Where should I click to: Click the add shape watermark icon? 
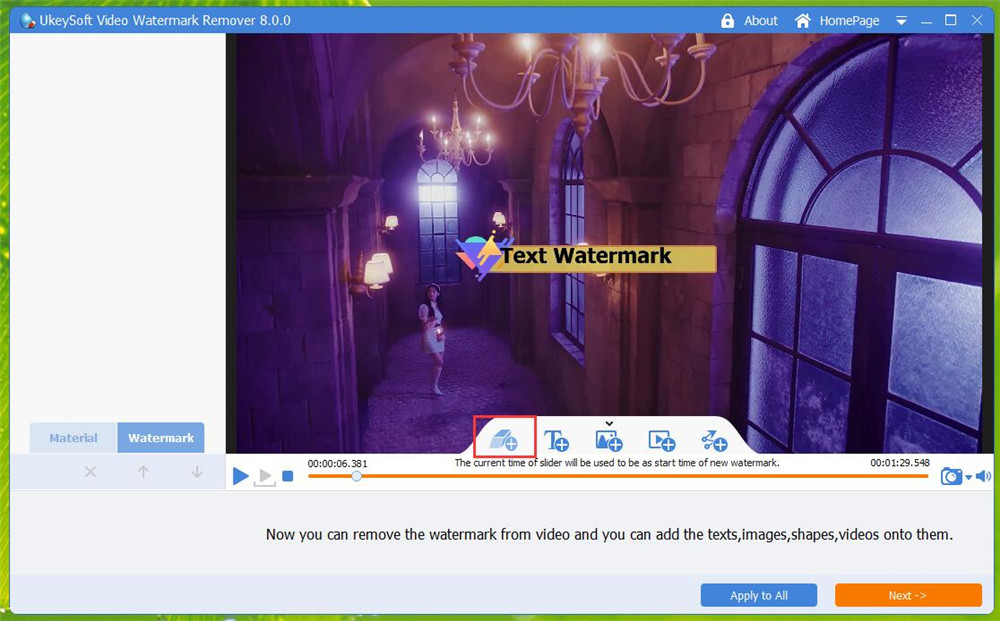[714, 440]
